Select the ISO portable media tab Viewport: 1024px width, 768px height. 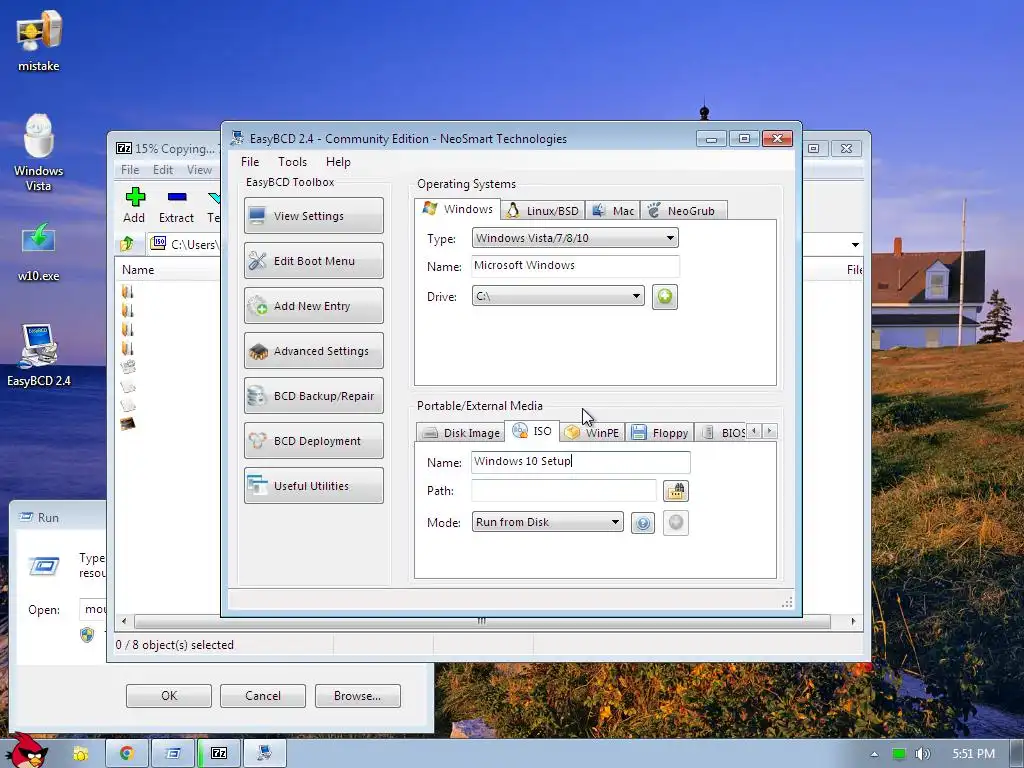532,431
